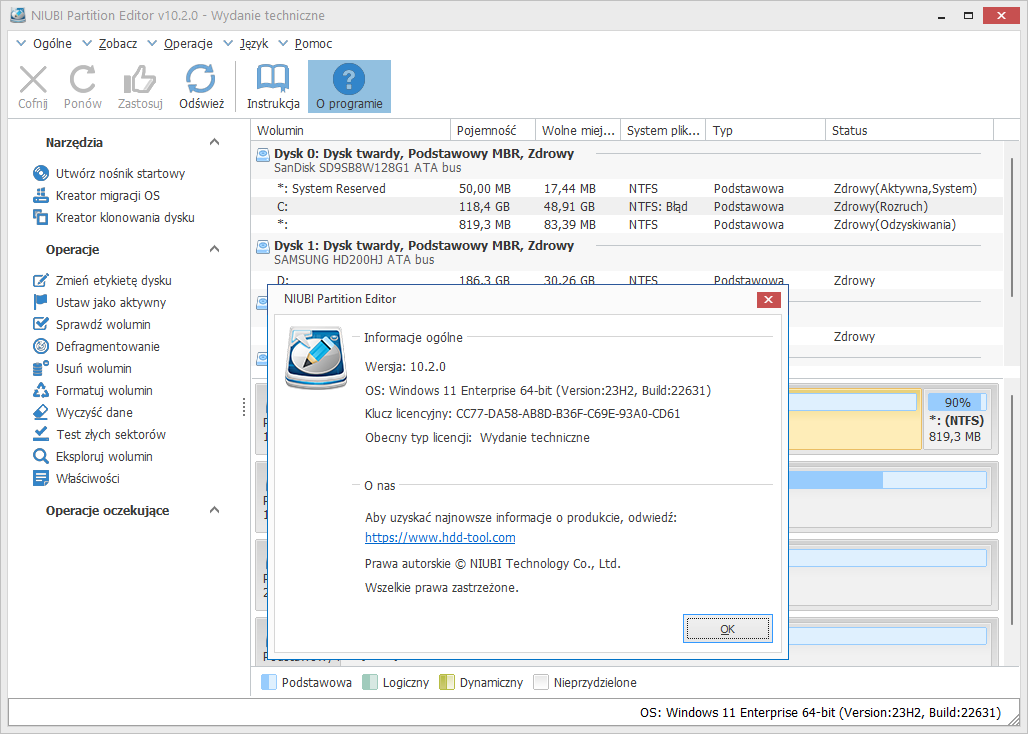Close the NIUBI Partition Editor about dialog
The width and height of the screenshot is (1028, 734).
click(768, 300)
